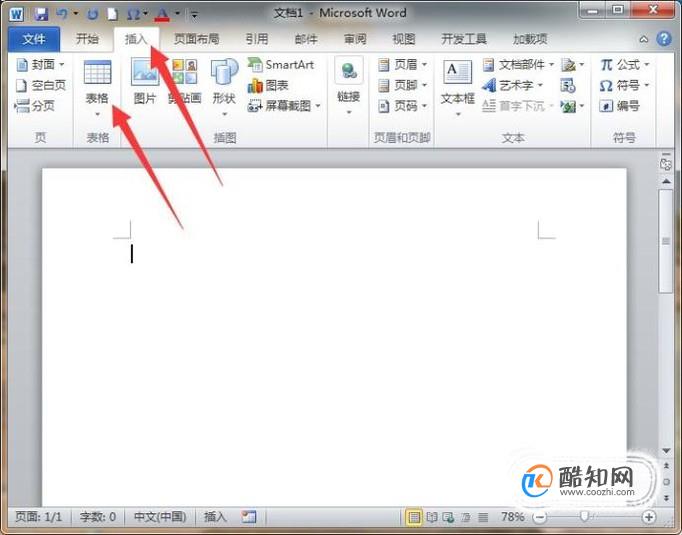The image size is (682, 535).
Task: Switch to Full Screen Reading view
Action: tap(431, 517)
